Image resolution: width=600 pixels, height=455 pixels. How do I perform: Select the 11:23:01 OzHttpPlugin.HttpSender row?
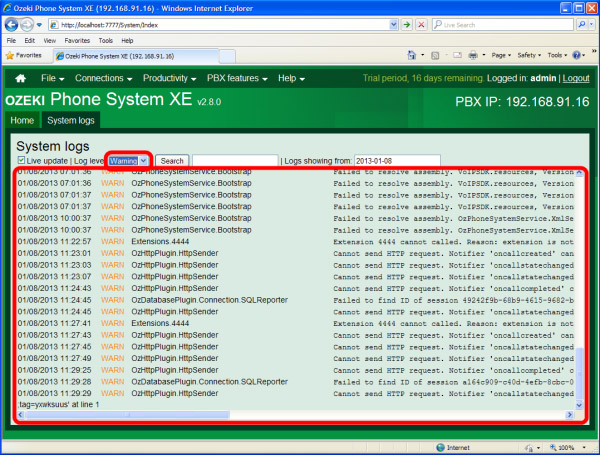[x=295, y=253]
